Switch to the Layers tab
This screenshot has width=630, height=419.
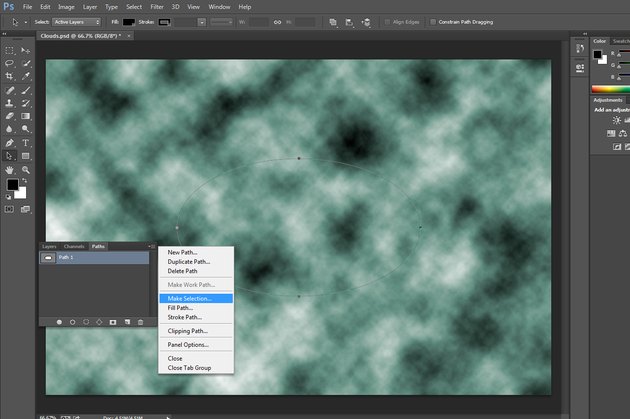click(x=49, y=246)
